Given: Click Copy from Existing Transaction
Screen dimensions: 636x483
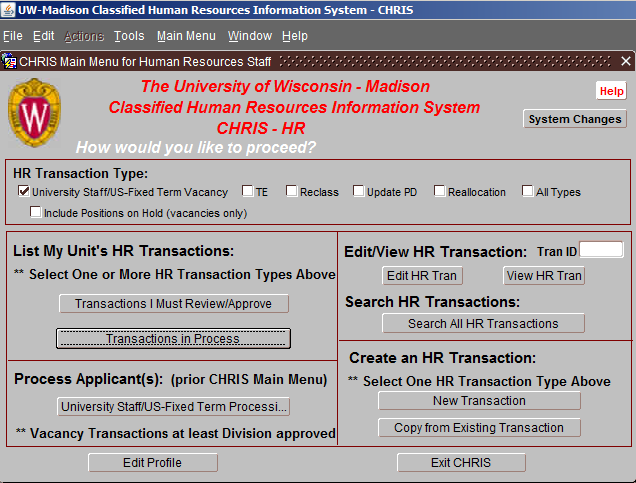Looking at the screenshot, I should (479, 427).
